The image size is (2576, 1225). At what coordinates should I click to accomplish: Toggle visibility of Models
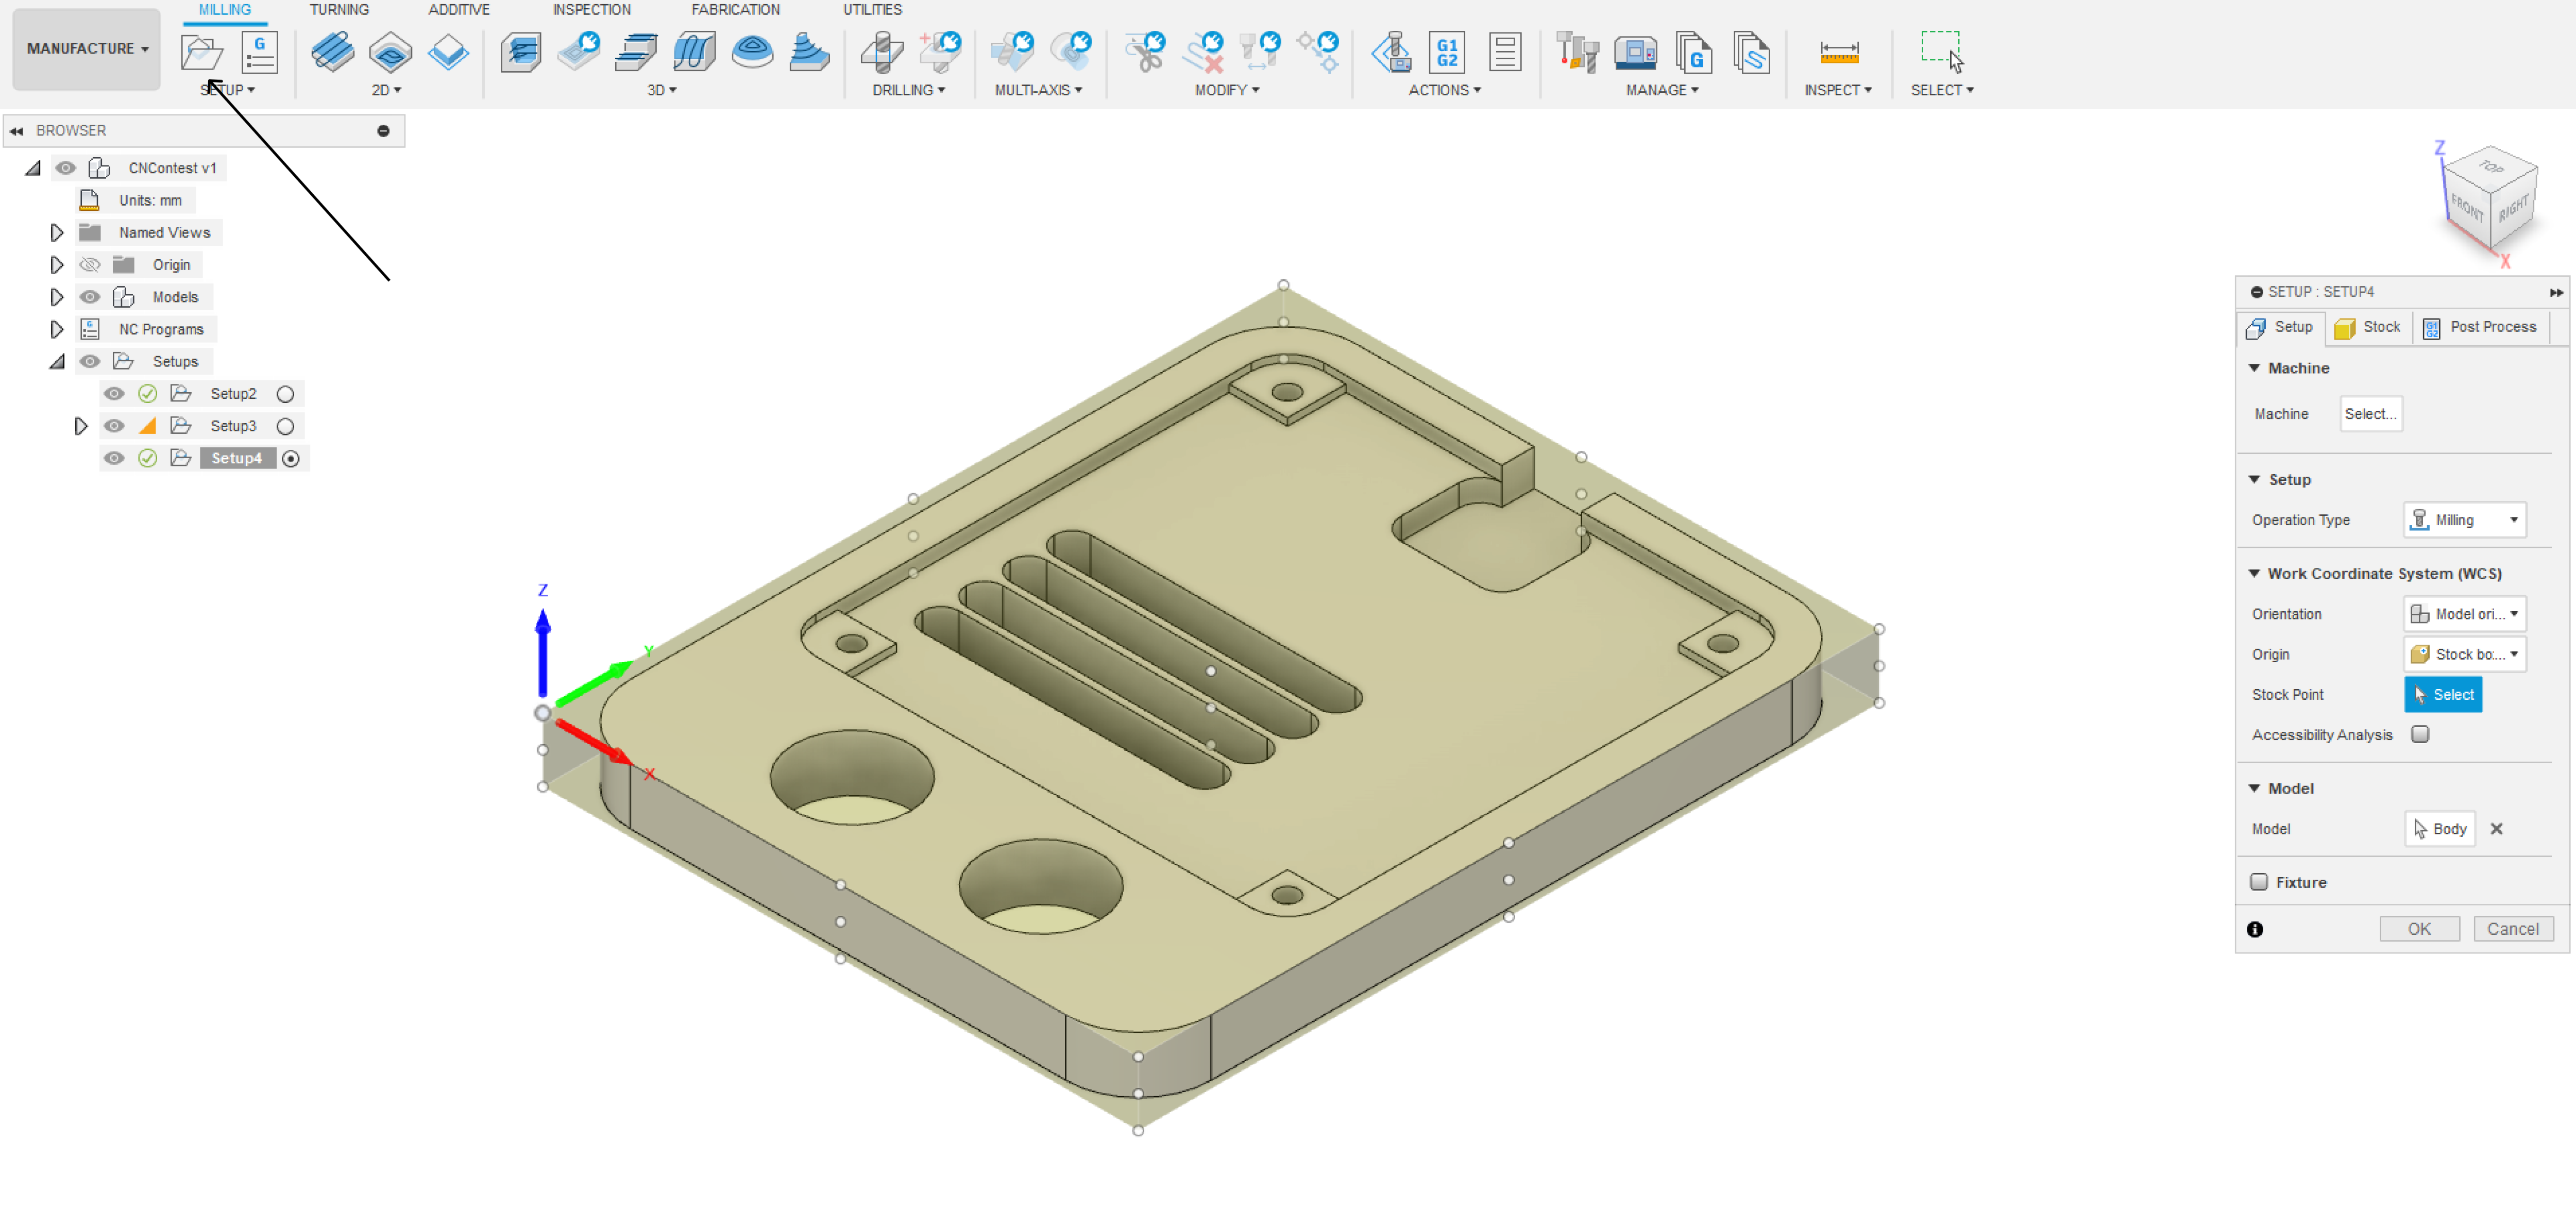click(90, 297)
